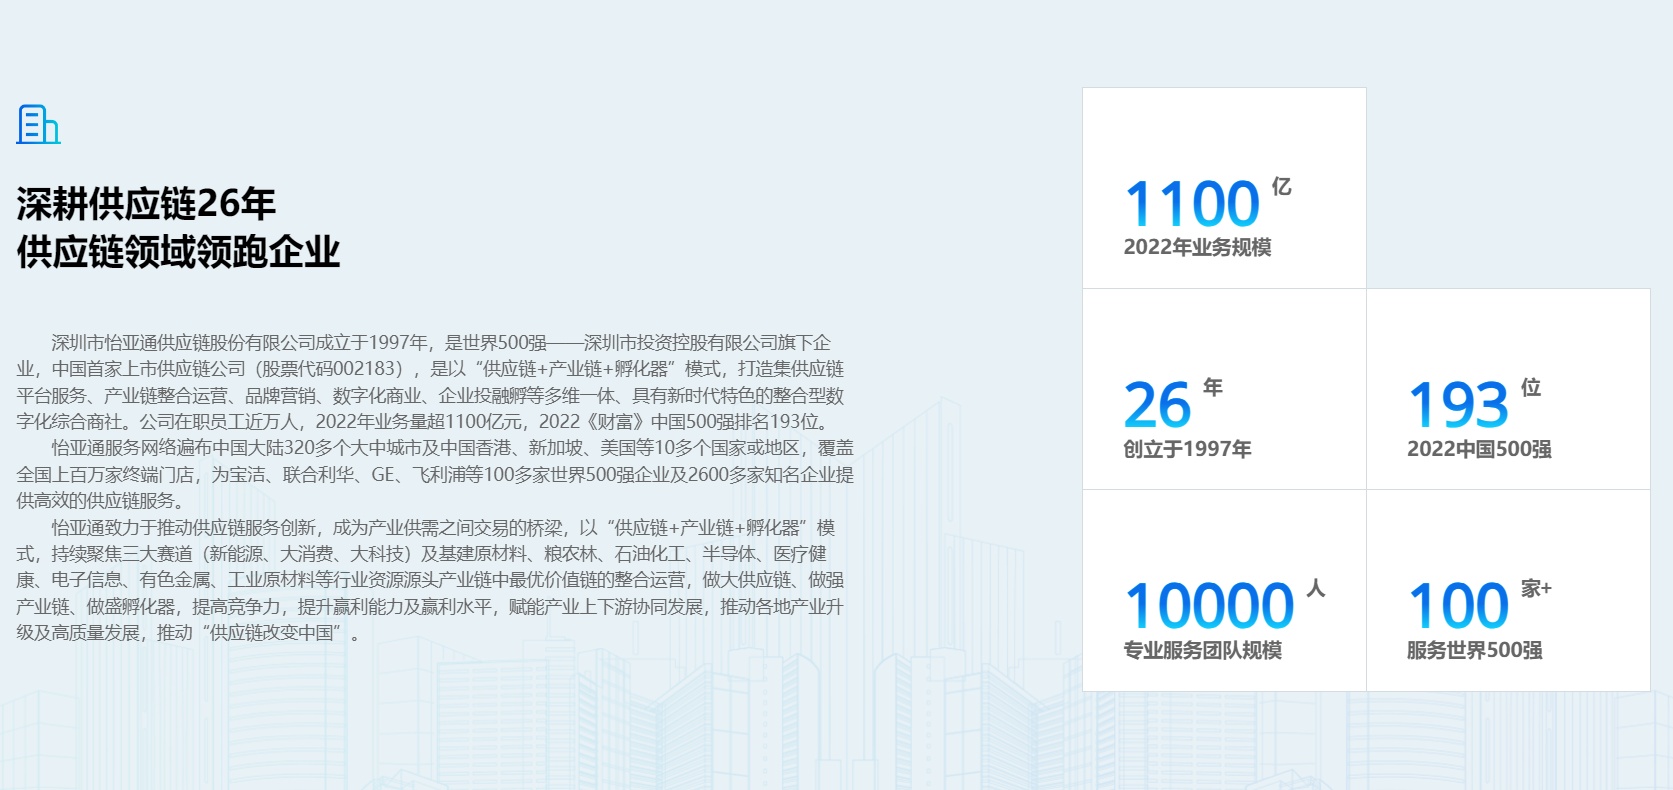Click the label "服务世界500强"
This screenshot has width=1673, height=790.
coord(1474,650)
